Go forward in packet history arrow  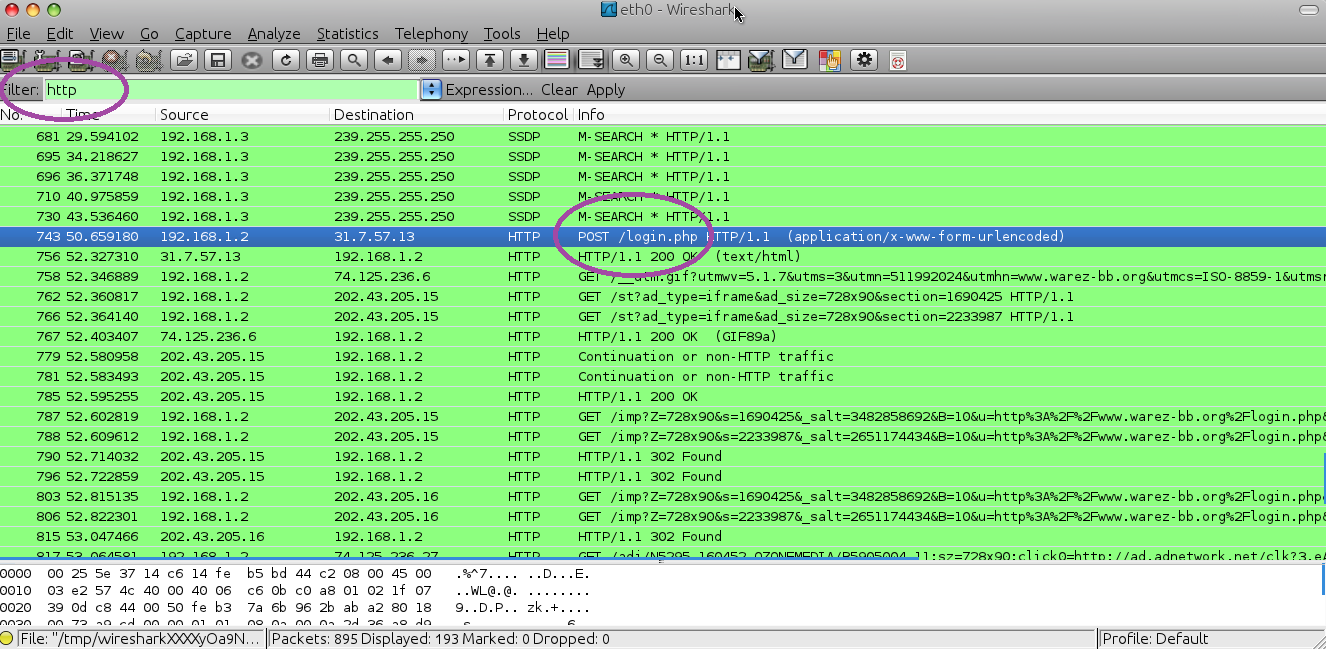(422, 60)
